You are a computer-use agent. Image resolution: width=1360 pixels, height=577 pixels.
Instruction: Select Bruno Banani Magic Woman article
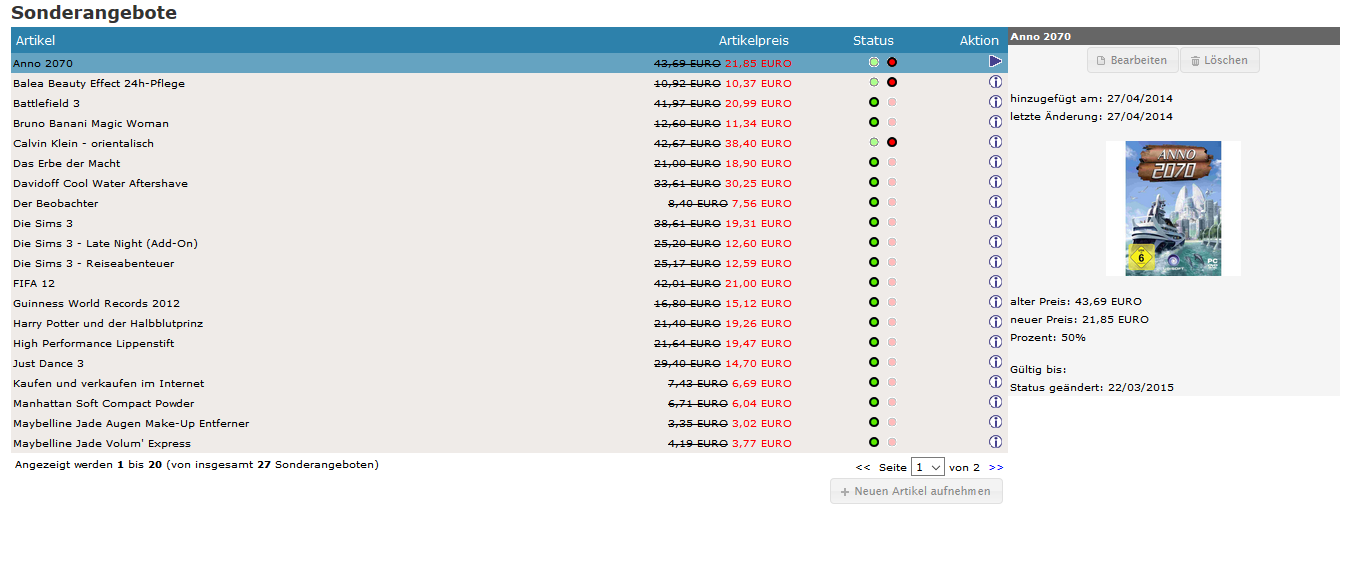tap(91, 123)
